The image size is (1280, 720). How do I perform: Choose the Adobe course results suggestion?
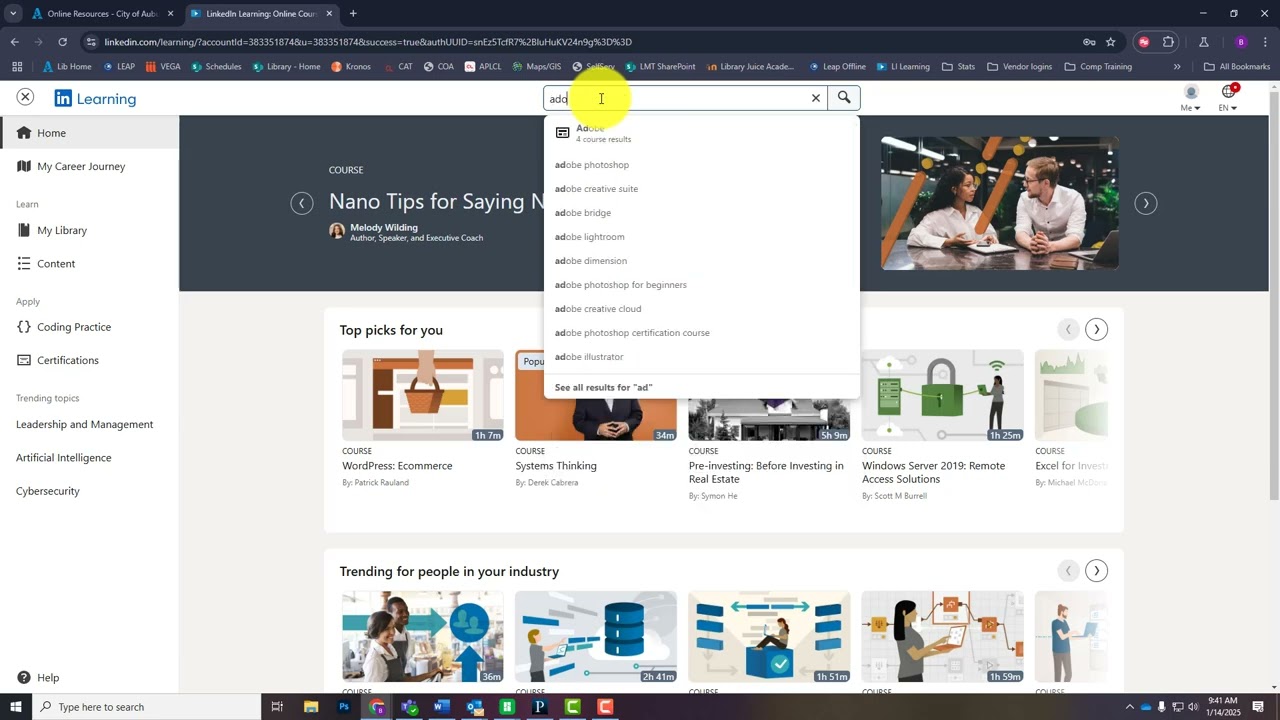pos(701,133)
